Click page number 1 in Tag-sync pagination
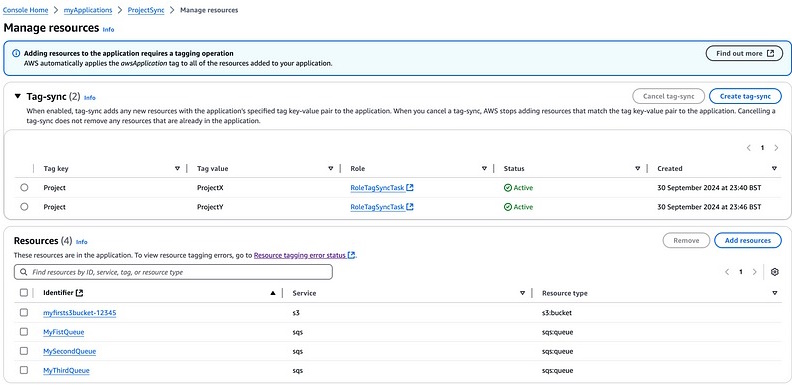This screenshot has width=792, height=385. click(x=762, y=148)
